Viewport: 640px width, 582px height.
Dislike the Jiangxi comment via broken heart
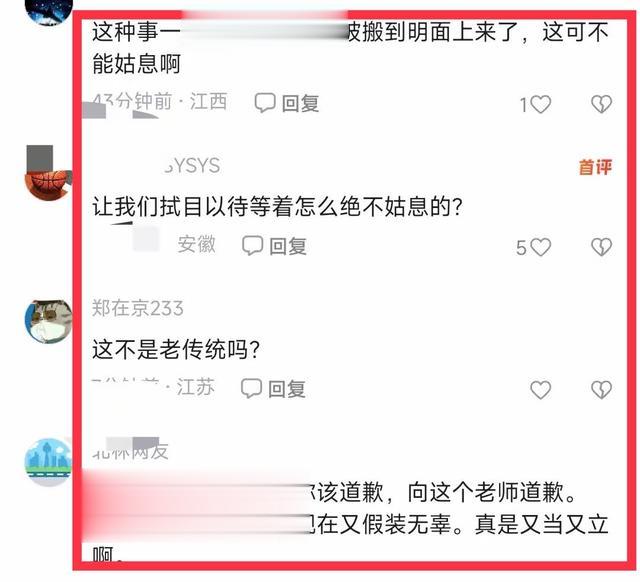(602, 104)
